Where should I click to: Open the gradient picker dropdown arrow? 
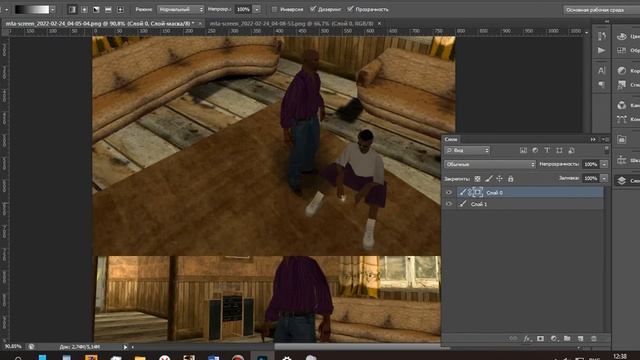53,9
